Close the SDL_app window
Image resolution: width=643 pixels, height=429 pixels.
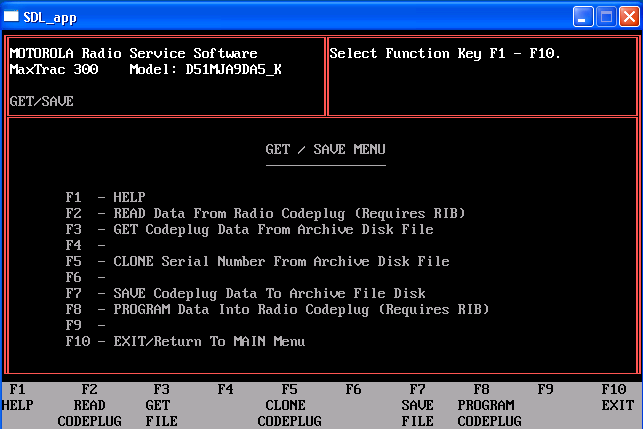tap(629, 17)
